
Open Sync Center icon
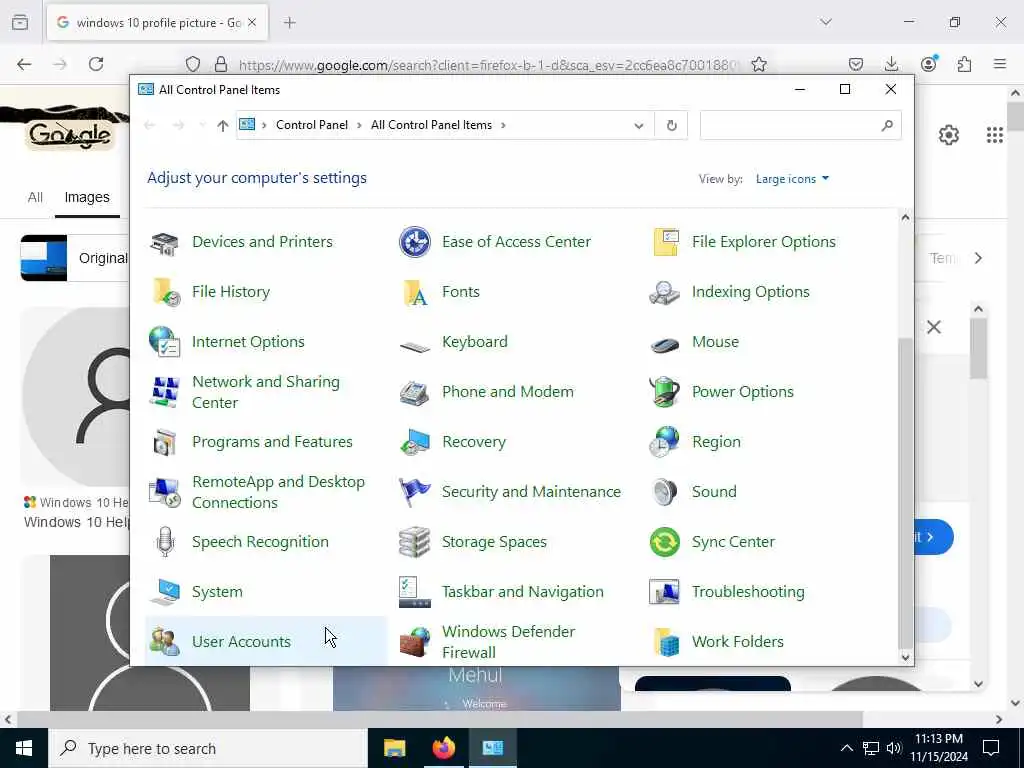coord(665,542)
